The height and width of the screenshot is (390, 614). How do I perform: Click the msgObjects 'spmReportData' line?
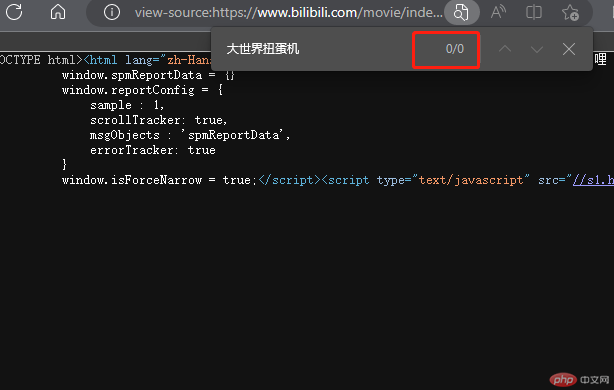pyautogui.click(x=190, y=135)
